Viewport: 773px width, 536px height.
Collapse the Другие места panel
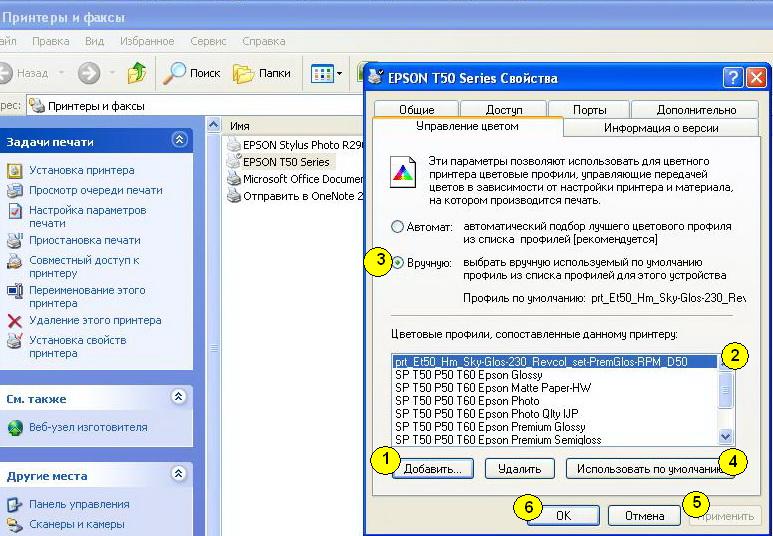(178, 474)
